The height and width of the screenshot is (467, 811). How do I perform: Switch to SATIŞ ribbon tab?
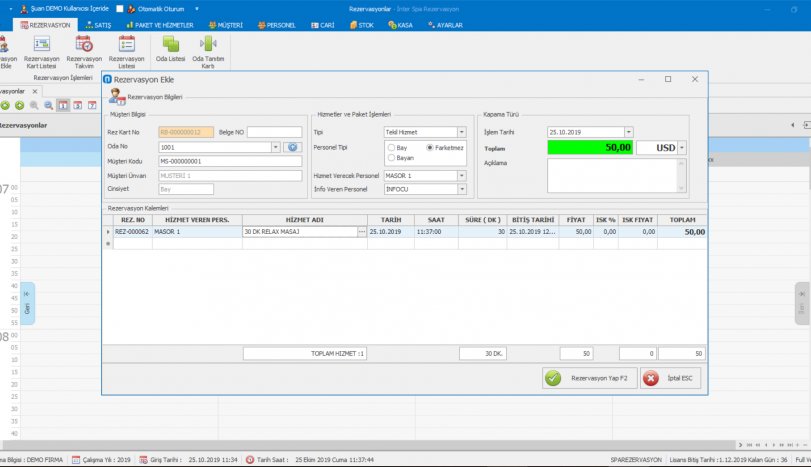pos(98,25)
